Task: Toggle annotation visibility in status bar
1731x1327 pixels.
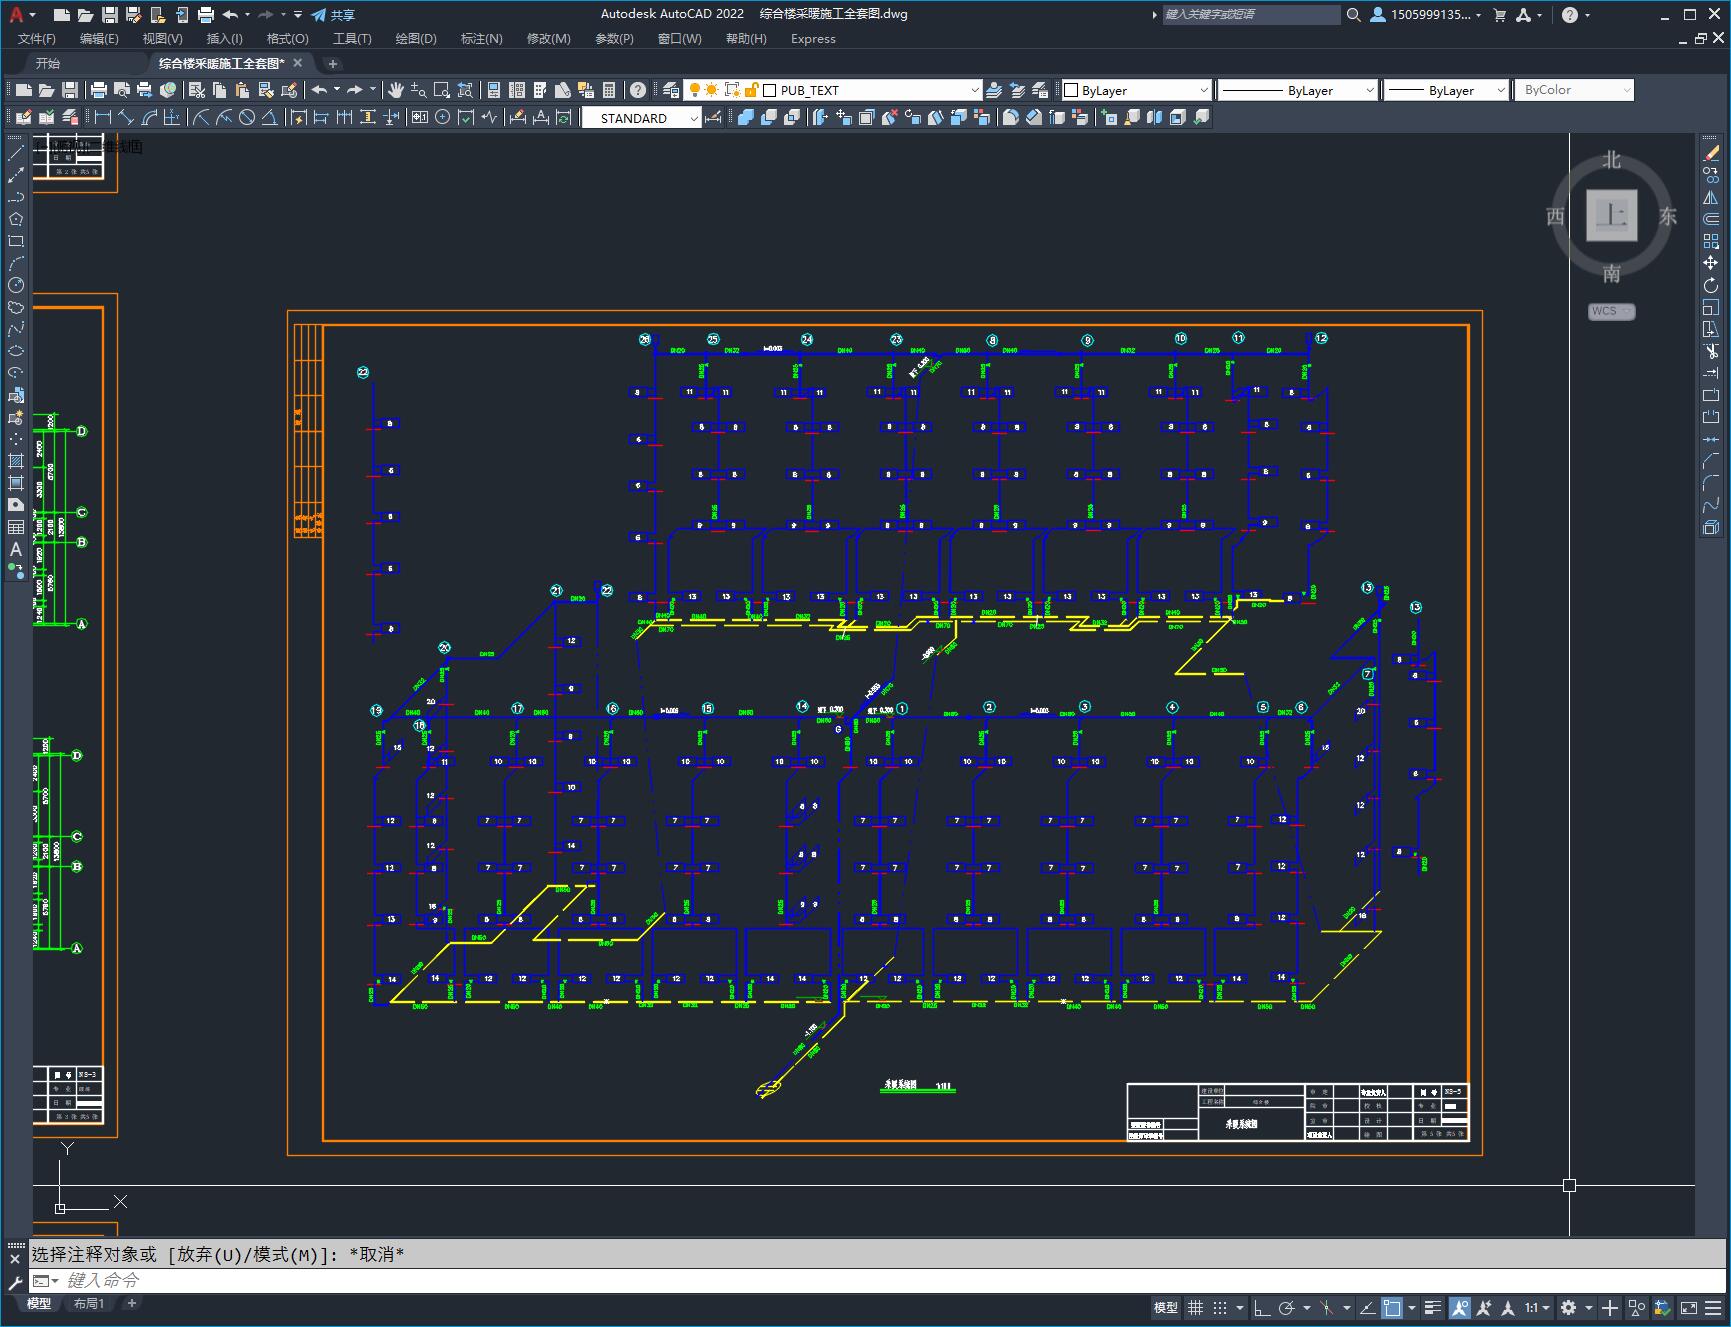Action: pyautogui.click(x=1460, y=1307)
